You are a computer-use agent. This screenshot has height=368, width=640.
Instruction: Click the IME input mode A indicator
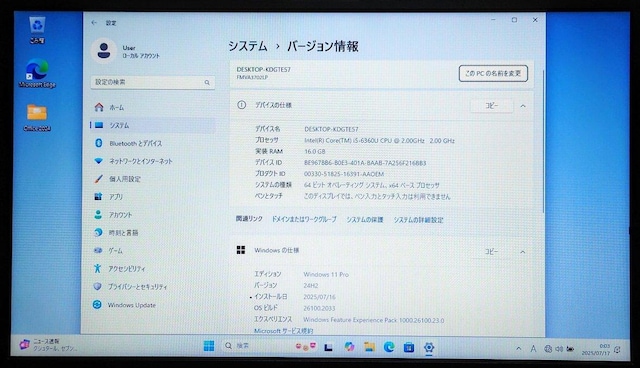click(533, 349)
